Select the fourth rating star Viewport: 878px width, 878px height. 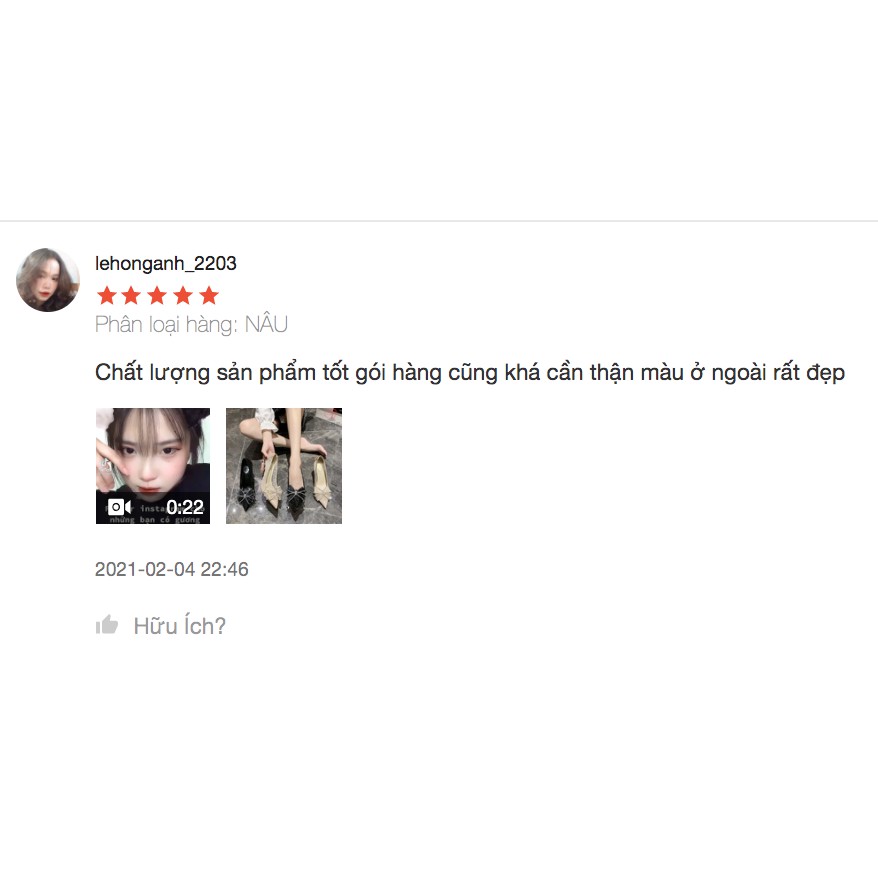point(183,295)
